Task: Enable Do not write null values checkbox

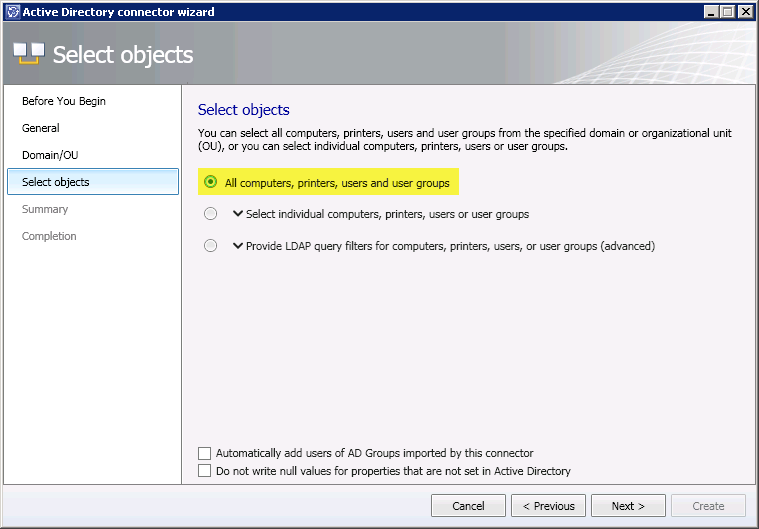Action: point(205,471)
